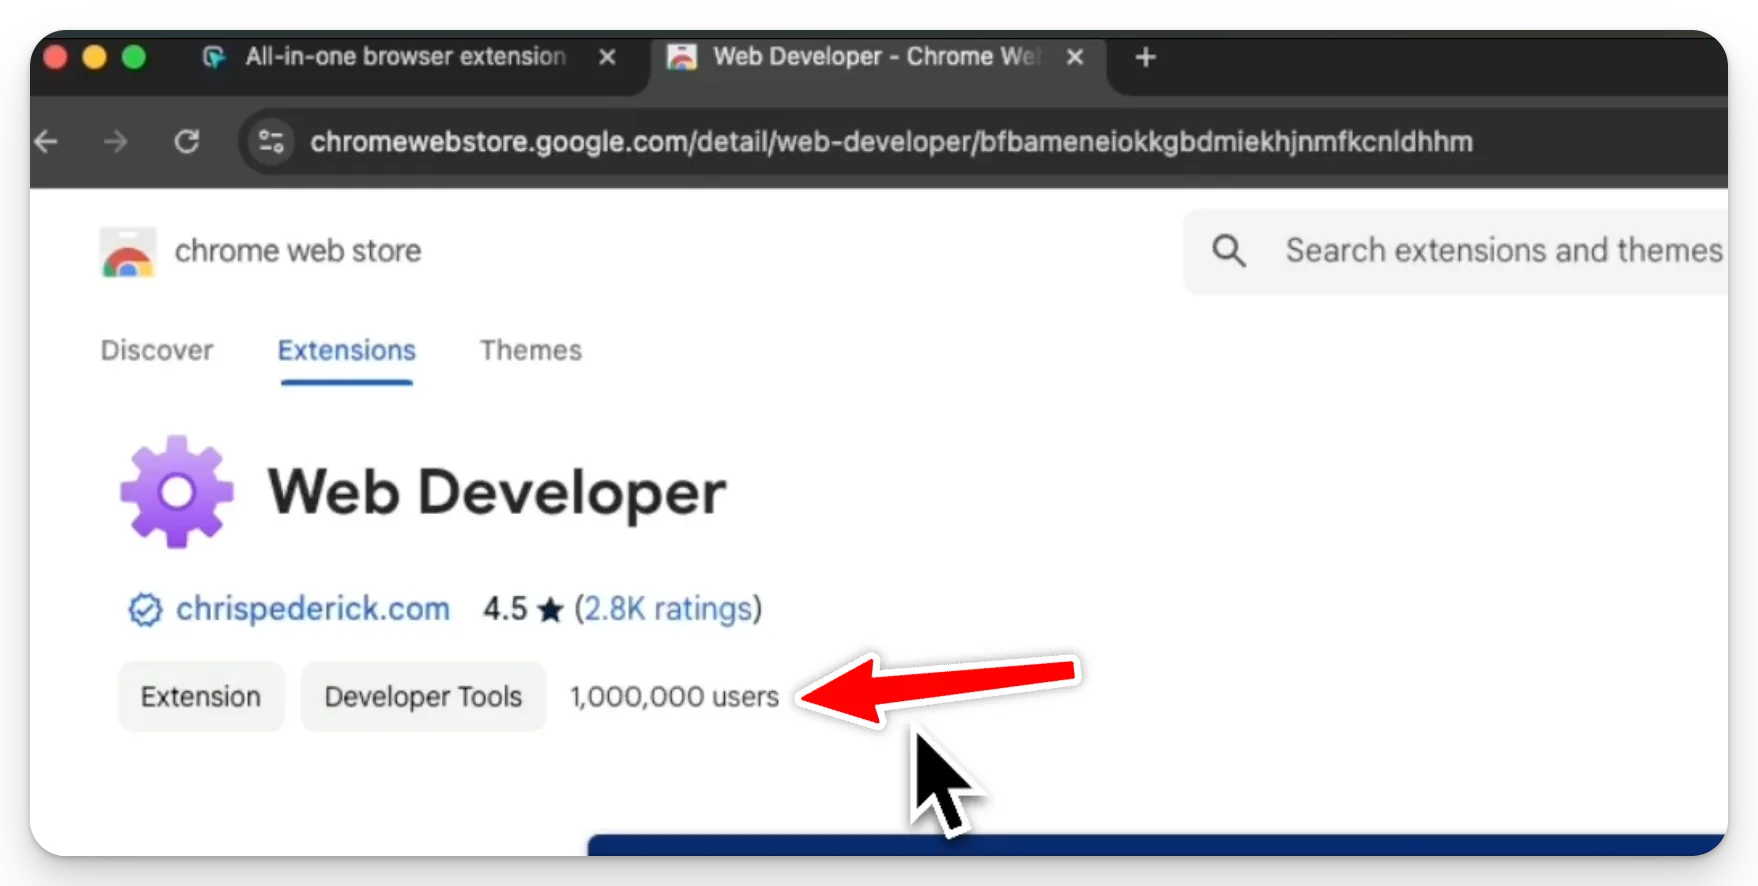Close the Web Developer tab
1758x886 pixels.
click(x=1075, y=57)
